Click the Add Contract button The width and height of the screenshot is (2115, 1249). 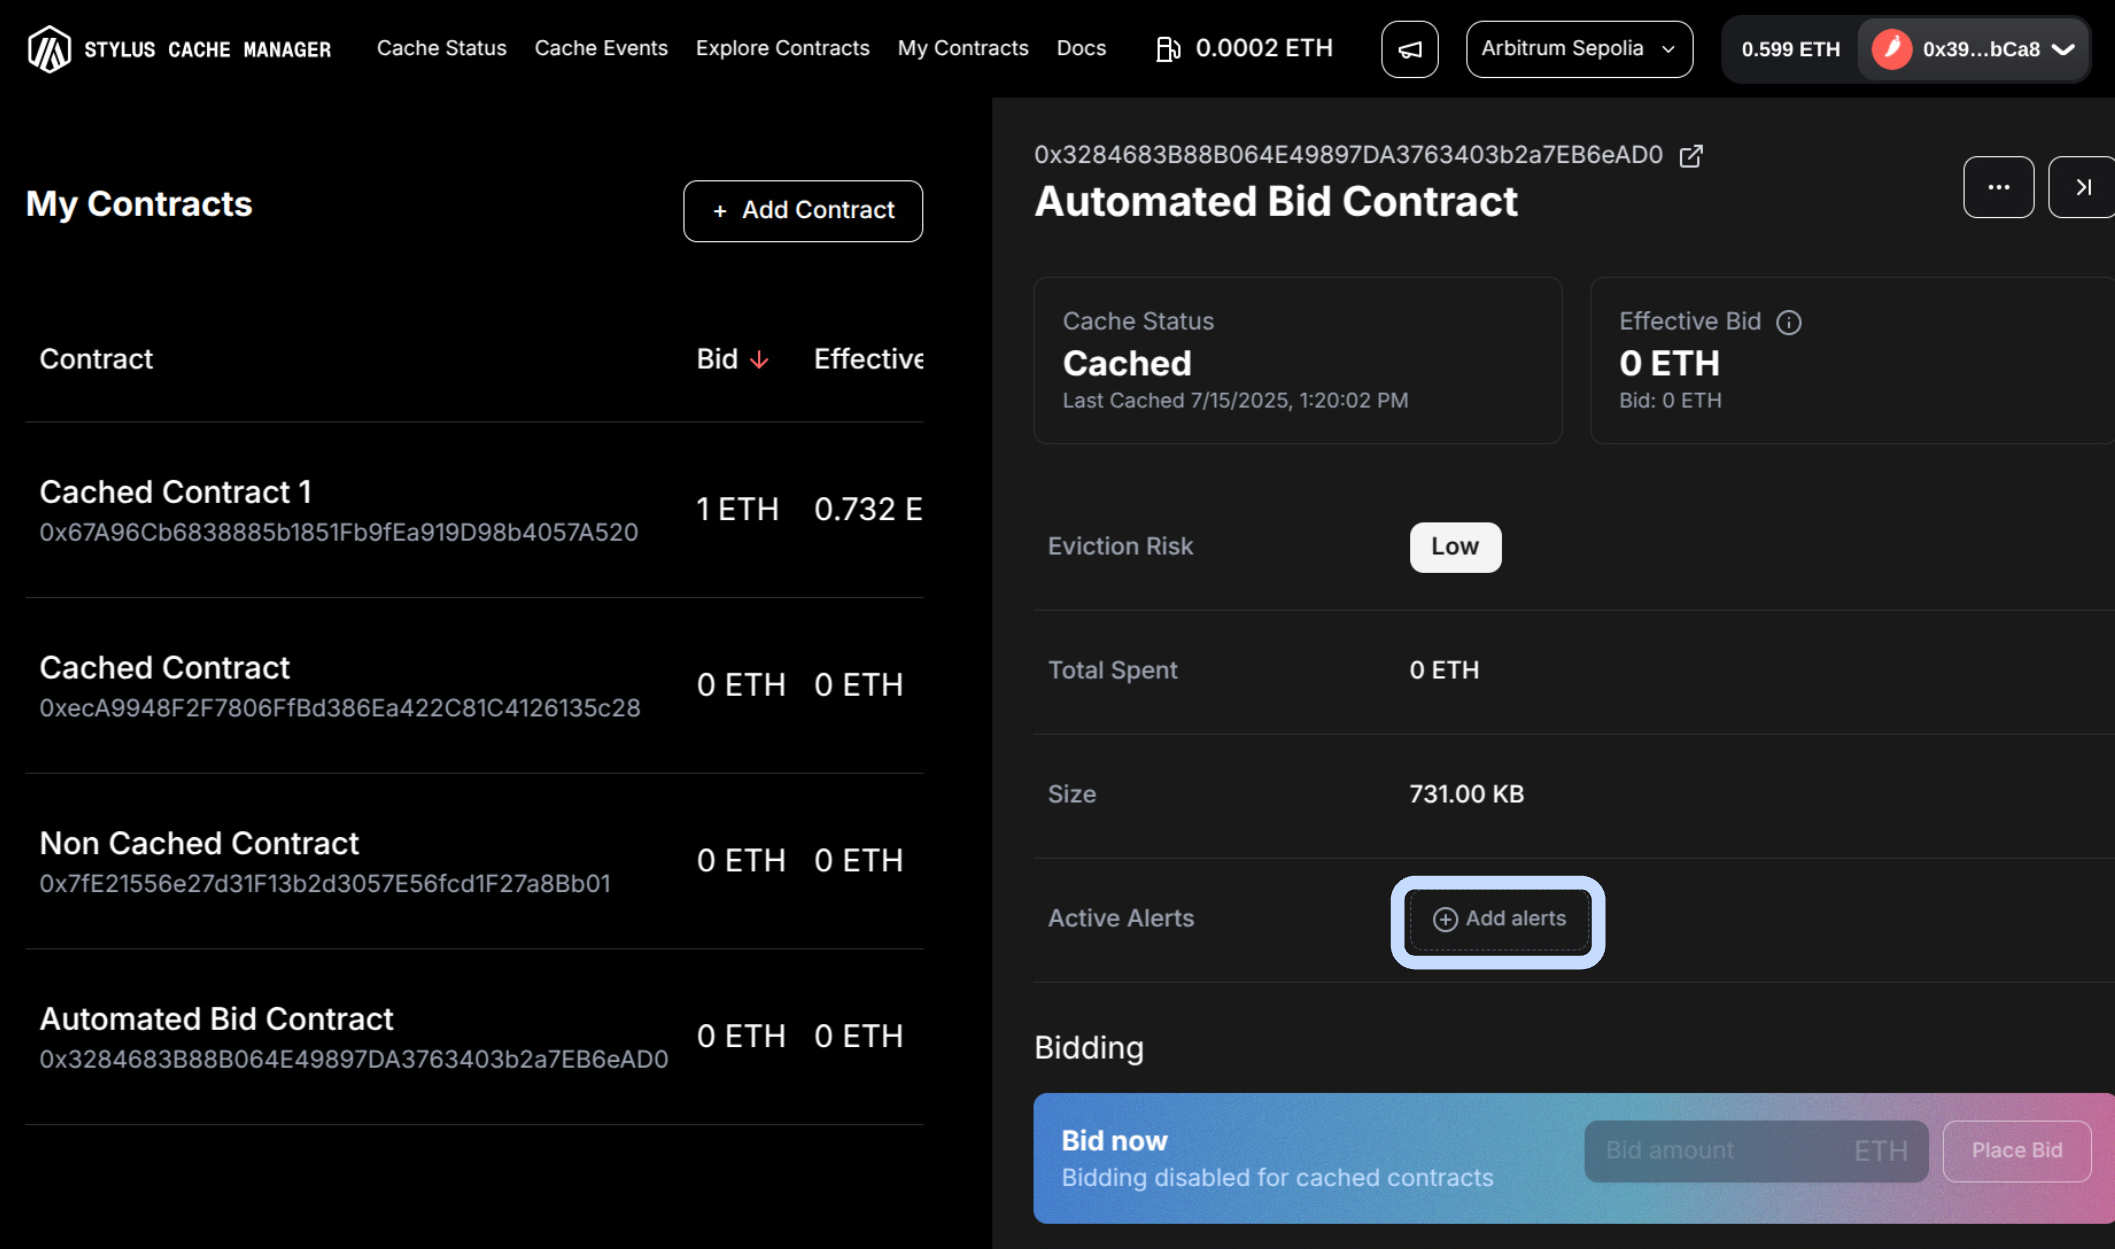[803, 210]
